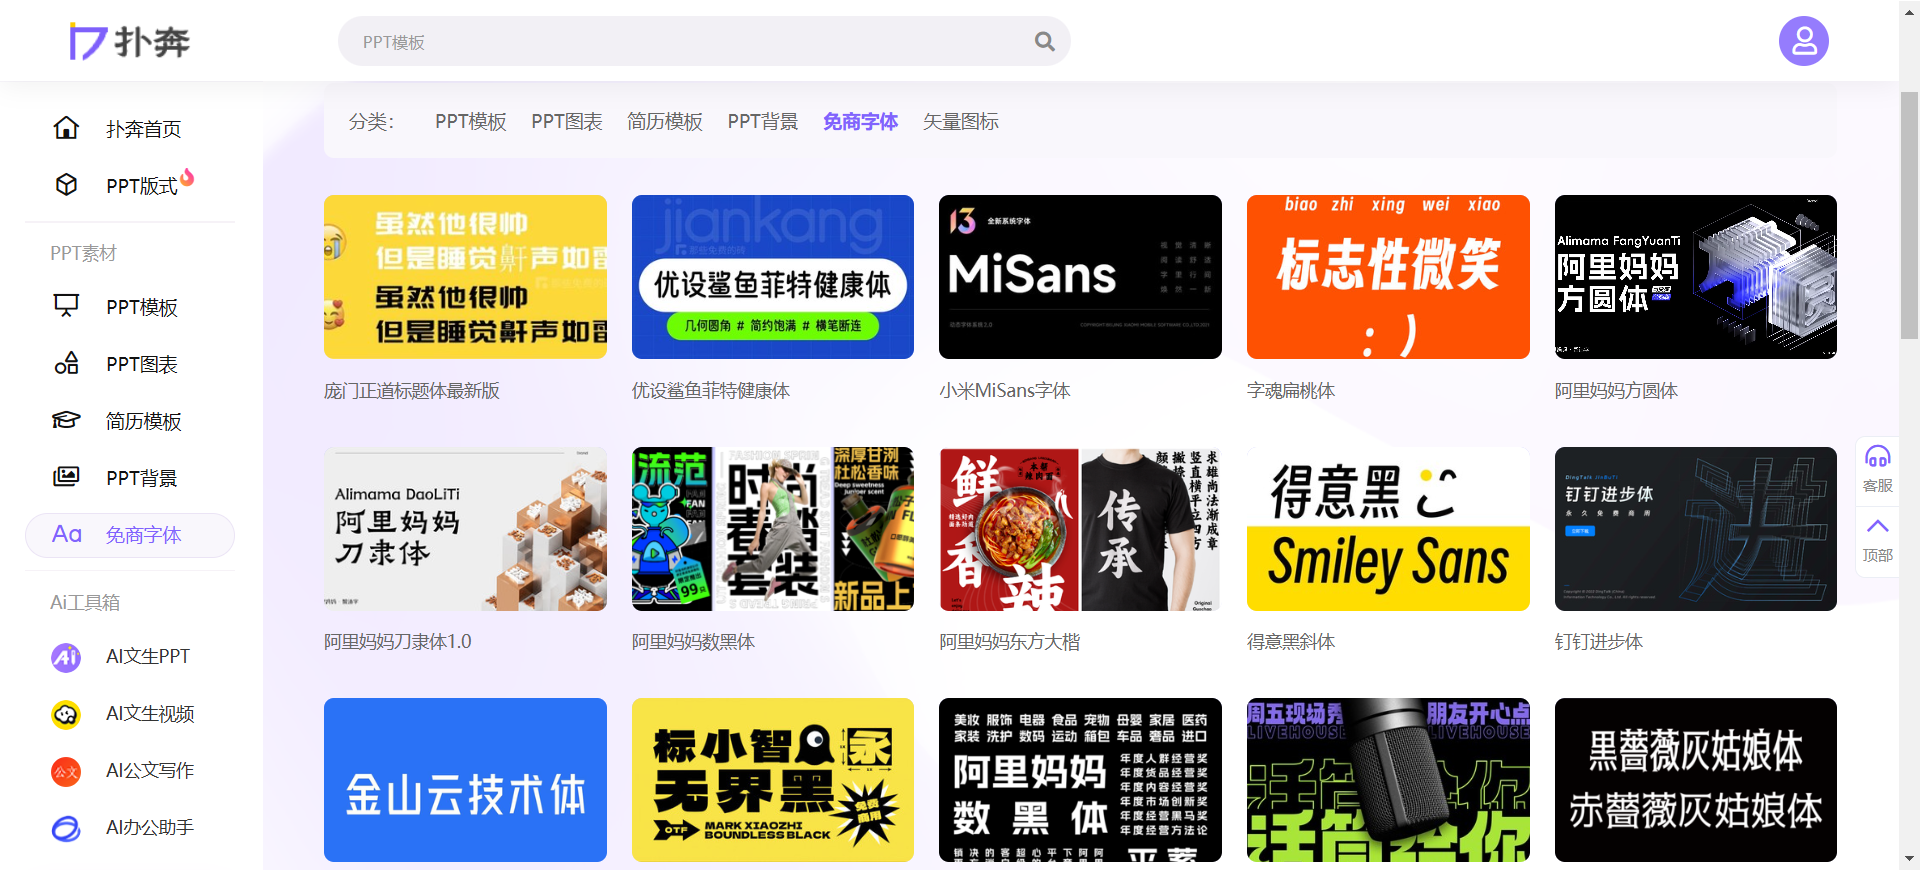1920x870 pixels.
Task: Open the 黑蔷薇灰姑娘体 thumbnail
Action: 1695,780
